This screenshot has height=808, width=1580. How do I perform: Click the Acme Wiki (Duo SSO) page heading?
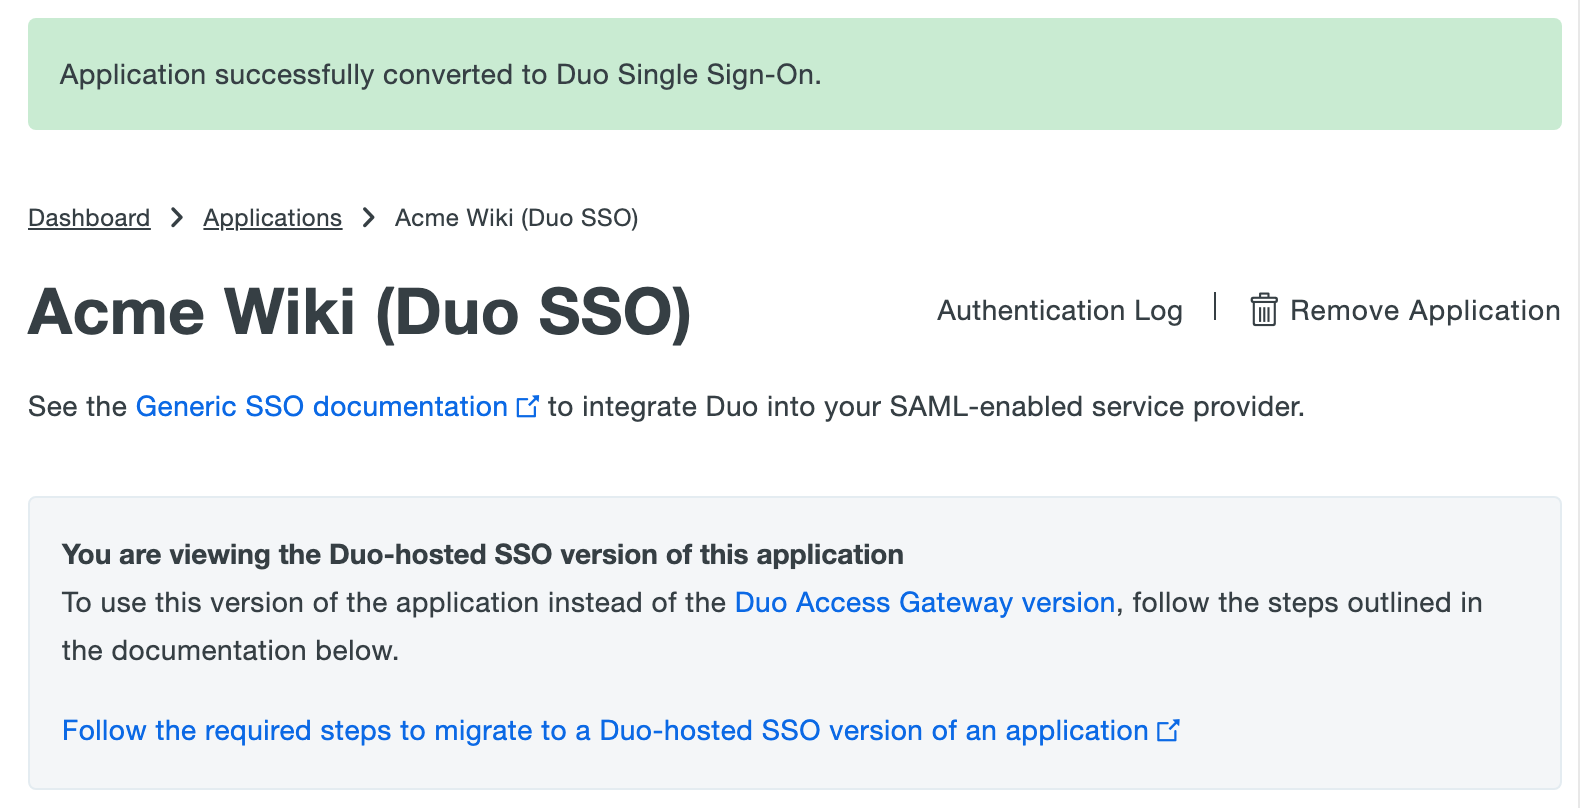360,312
